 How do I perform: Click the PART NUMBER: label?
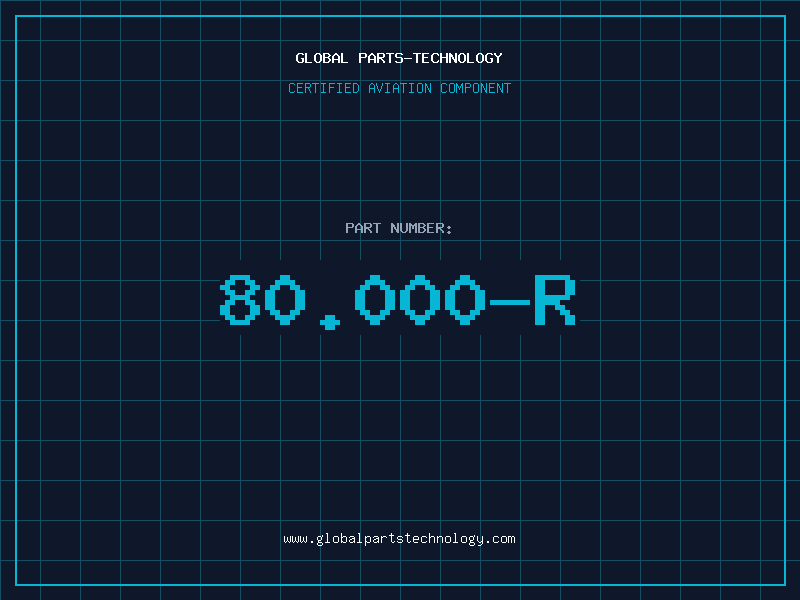(399, 228)
